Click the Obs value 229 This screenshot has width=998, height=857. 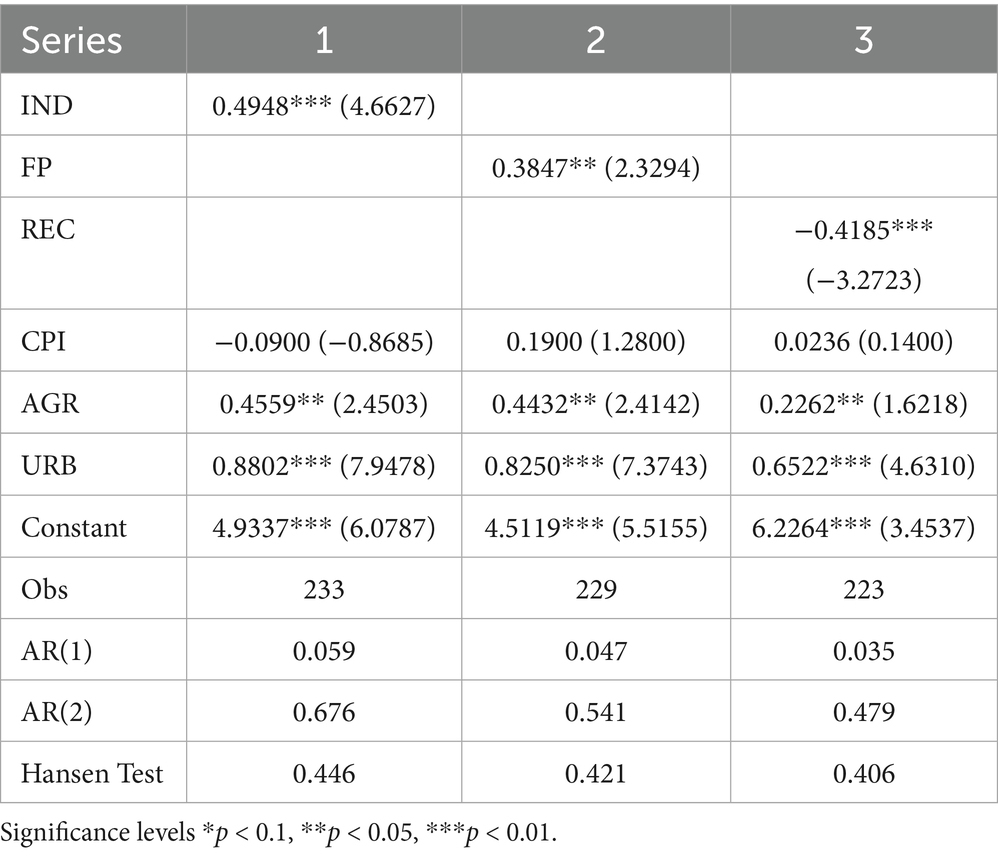point(596,589)
